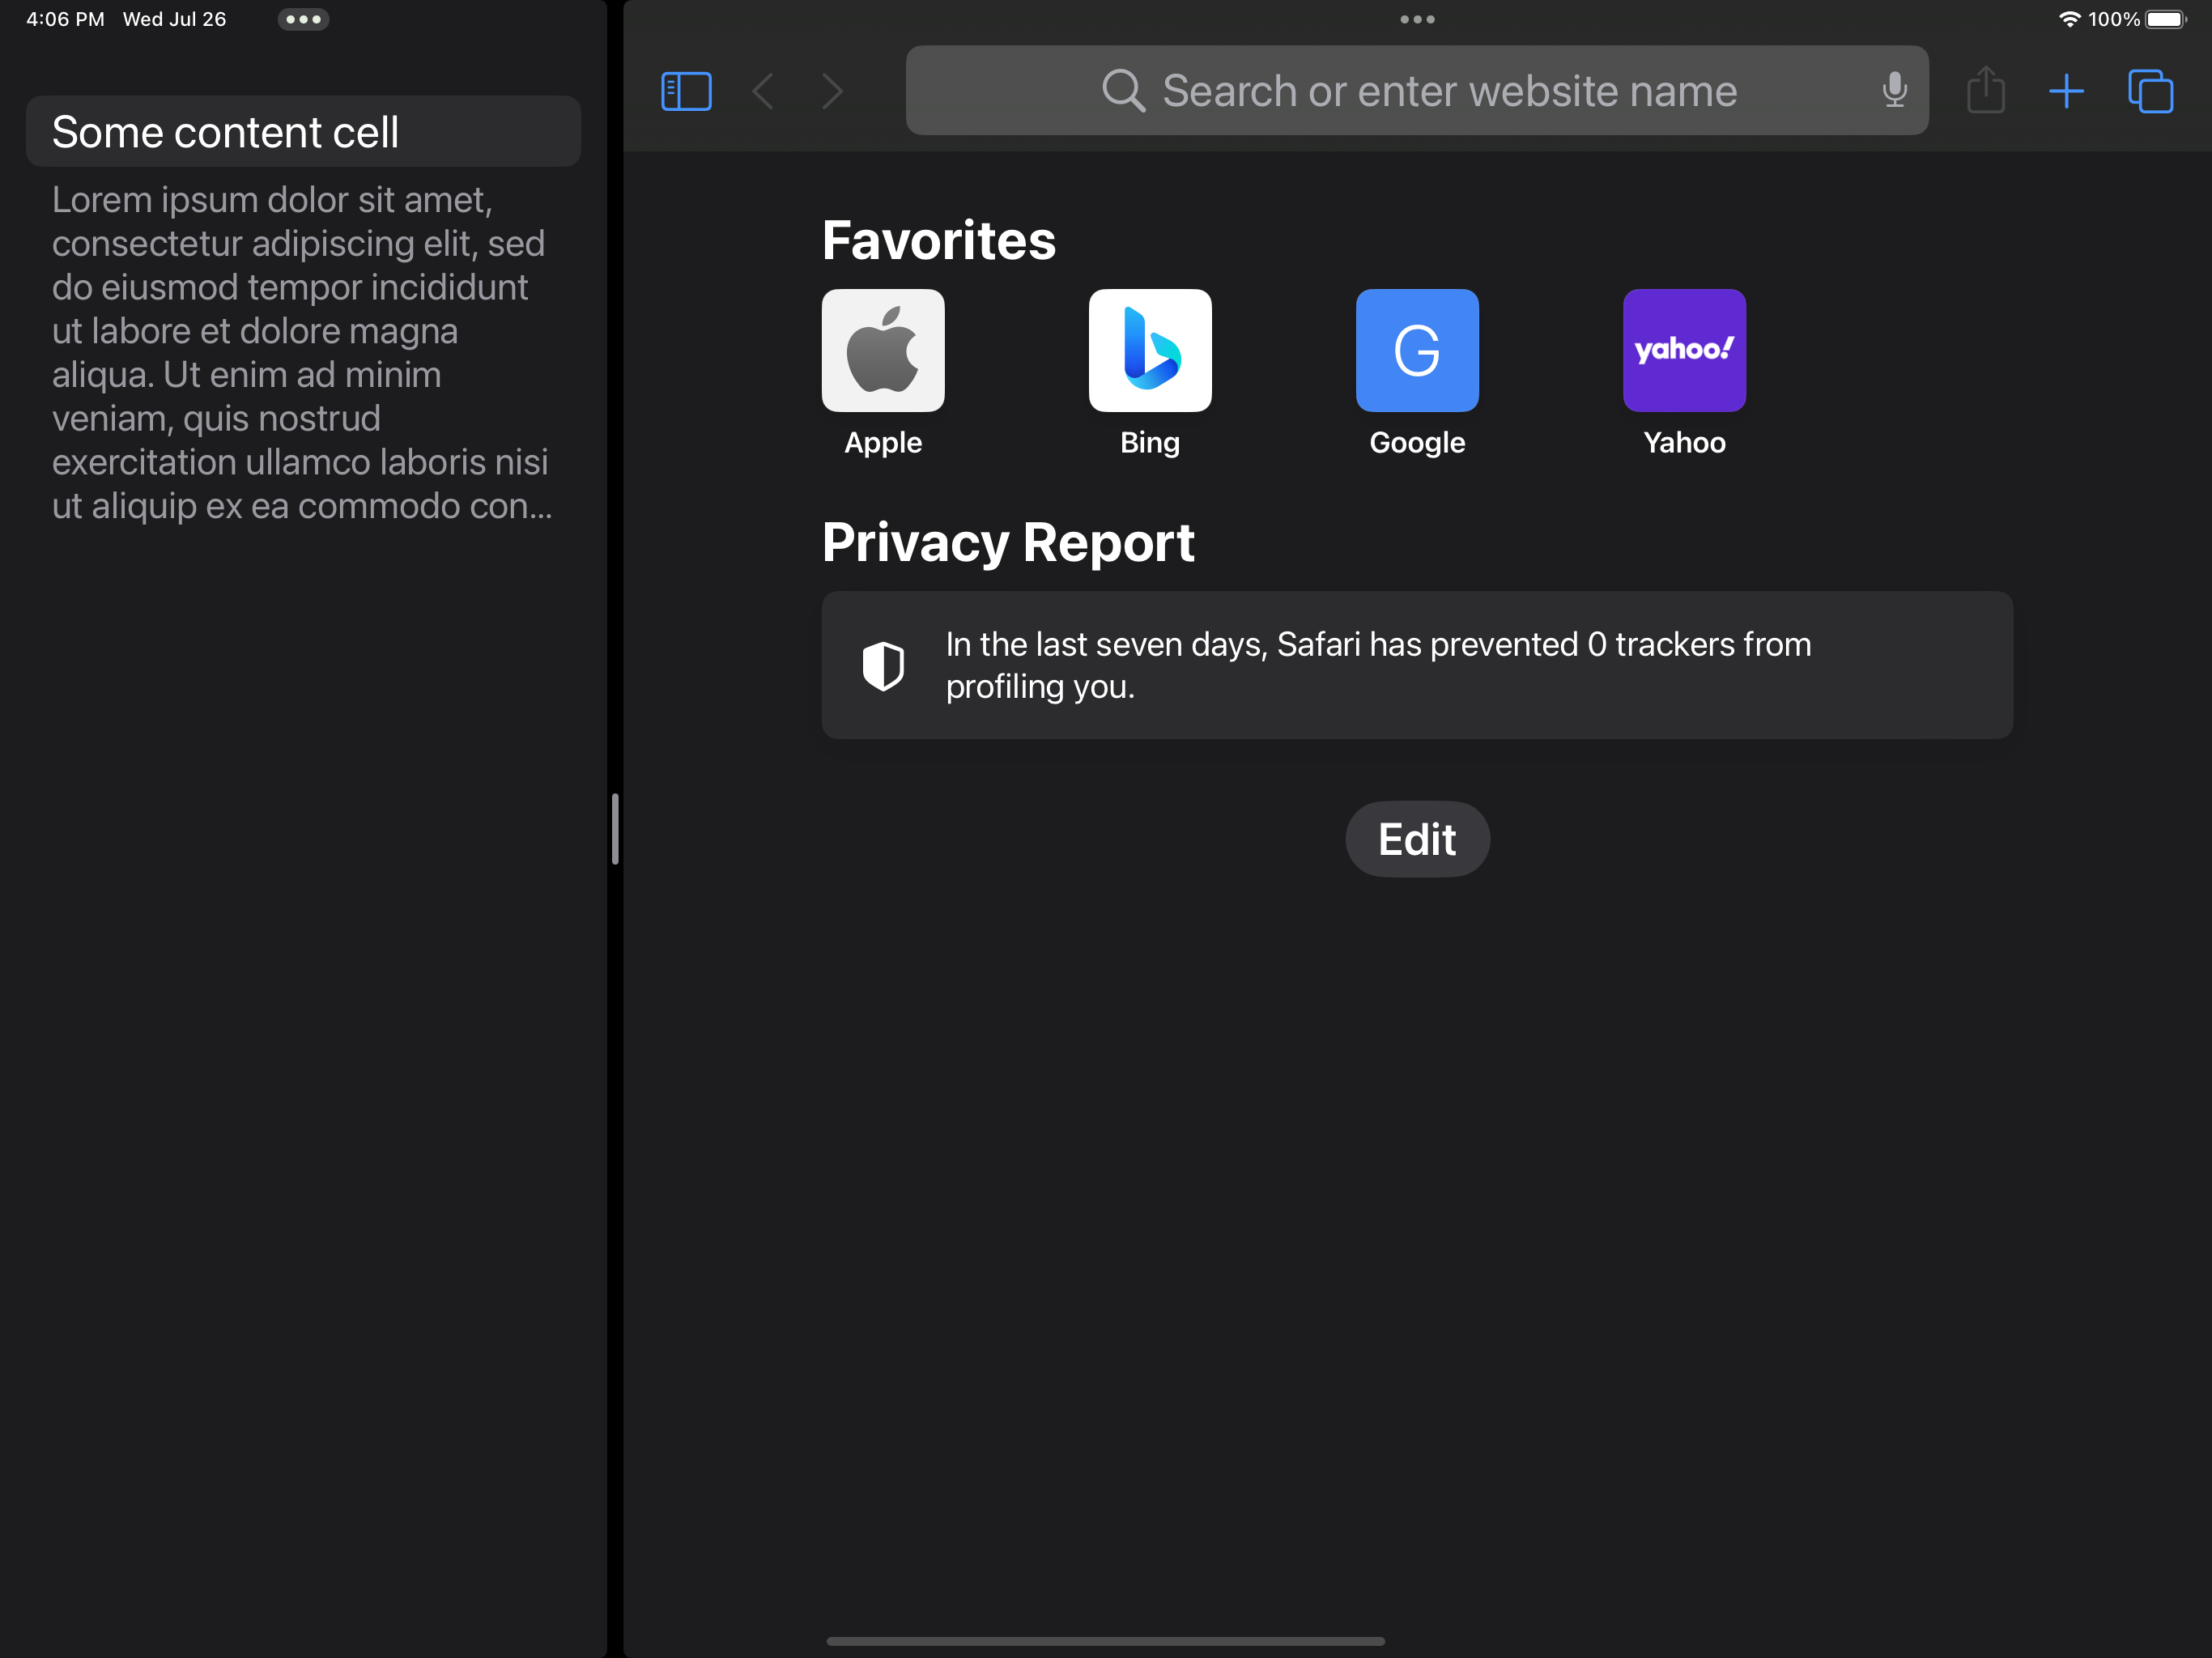Screen dimensions: 2212x1658
Task: Open the Privacy Report tracker card
Action: [x=1416, y=665]
